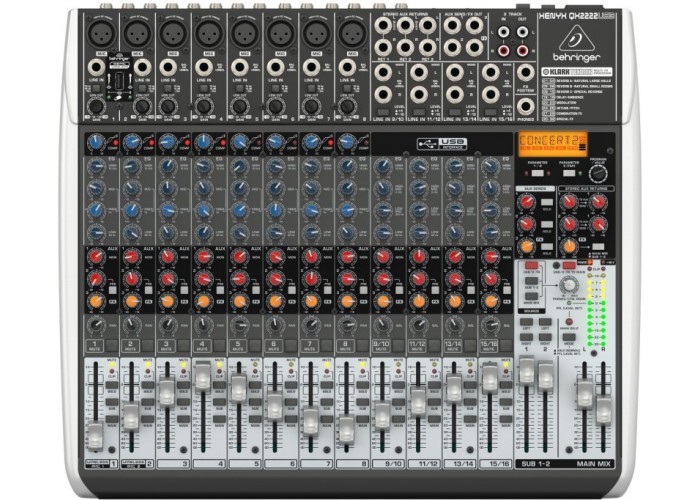Click the PARAMETER 3/TAP button

pos(569,173)
